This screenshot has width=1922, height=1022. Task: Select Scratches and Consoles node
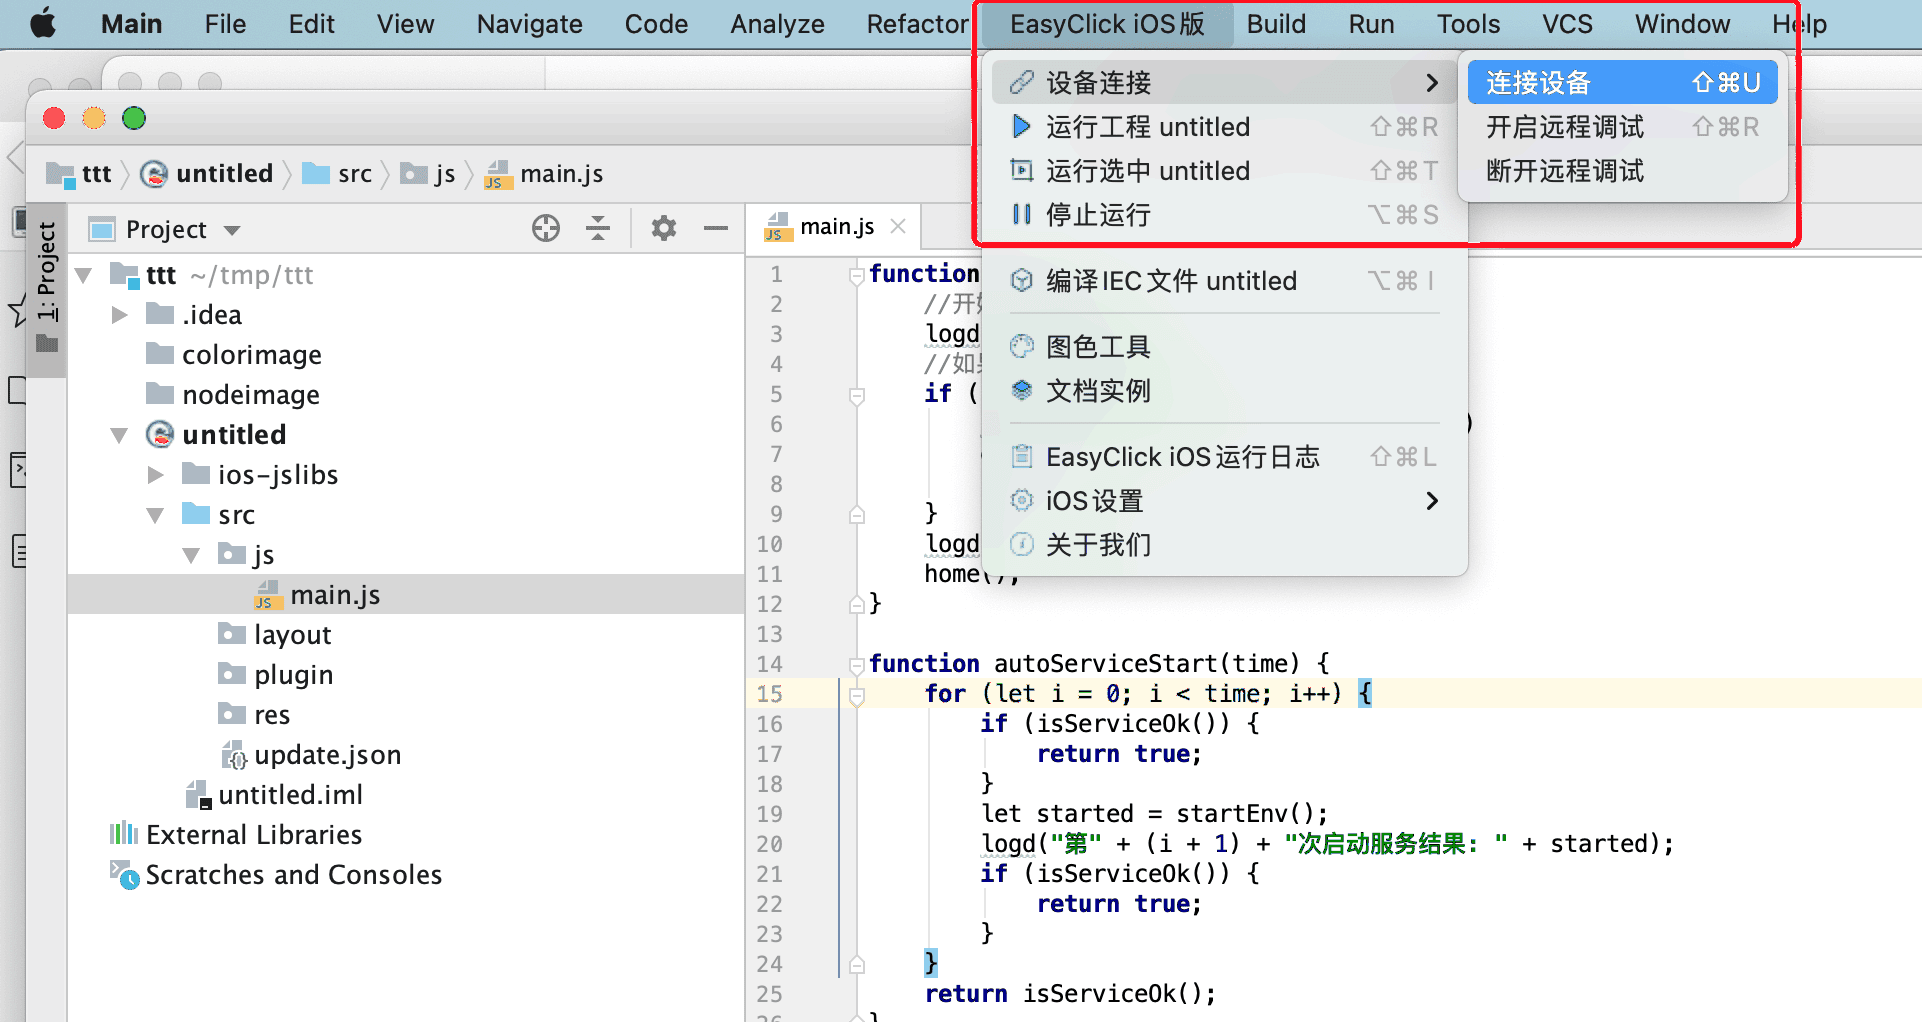pyautogui.click(x=275, y=875)
